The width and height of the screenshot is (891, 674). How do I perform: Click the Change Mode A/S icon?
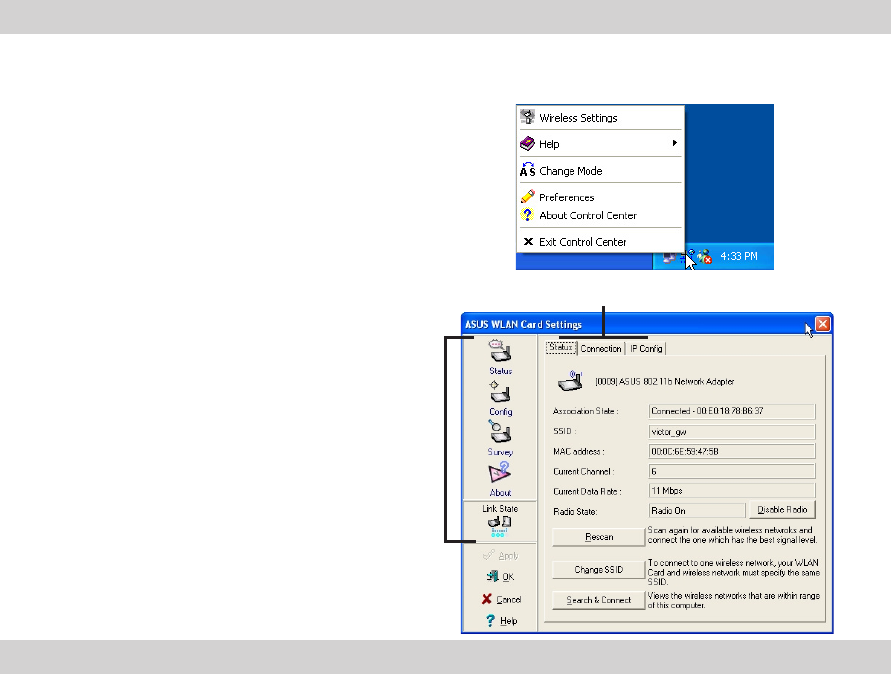[x=527, y=170]
